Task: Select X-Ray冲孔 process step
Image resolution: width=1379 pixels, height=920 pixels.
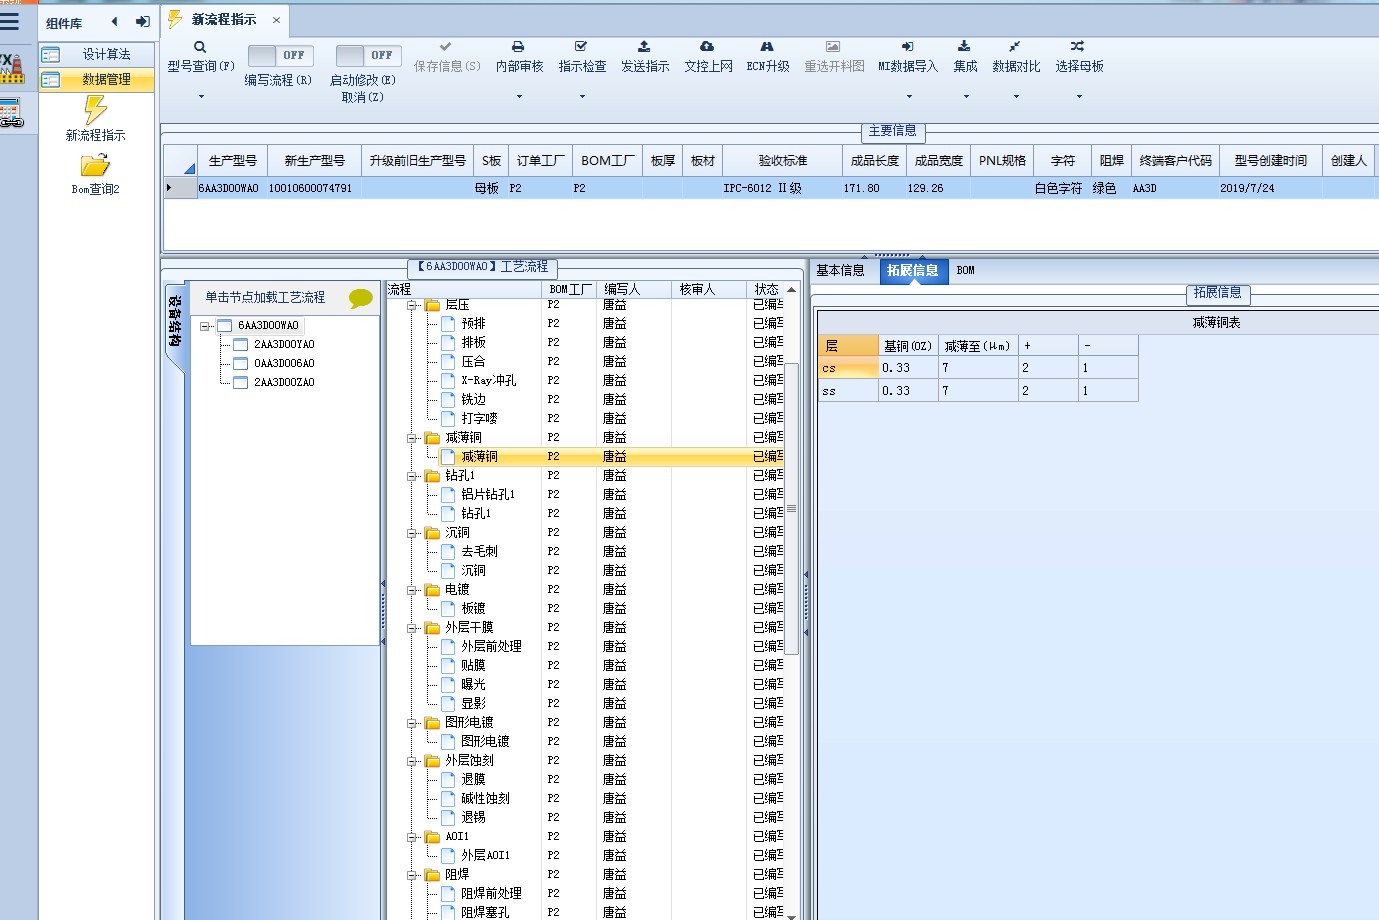Action: 489,381
